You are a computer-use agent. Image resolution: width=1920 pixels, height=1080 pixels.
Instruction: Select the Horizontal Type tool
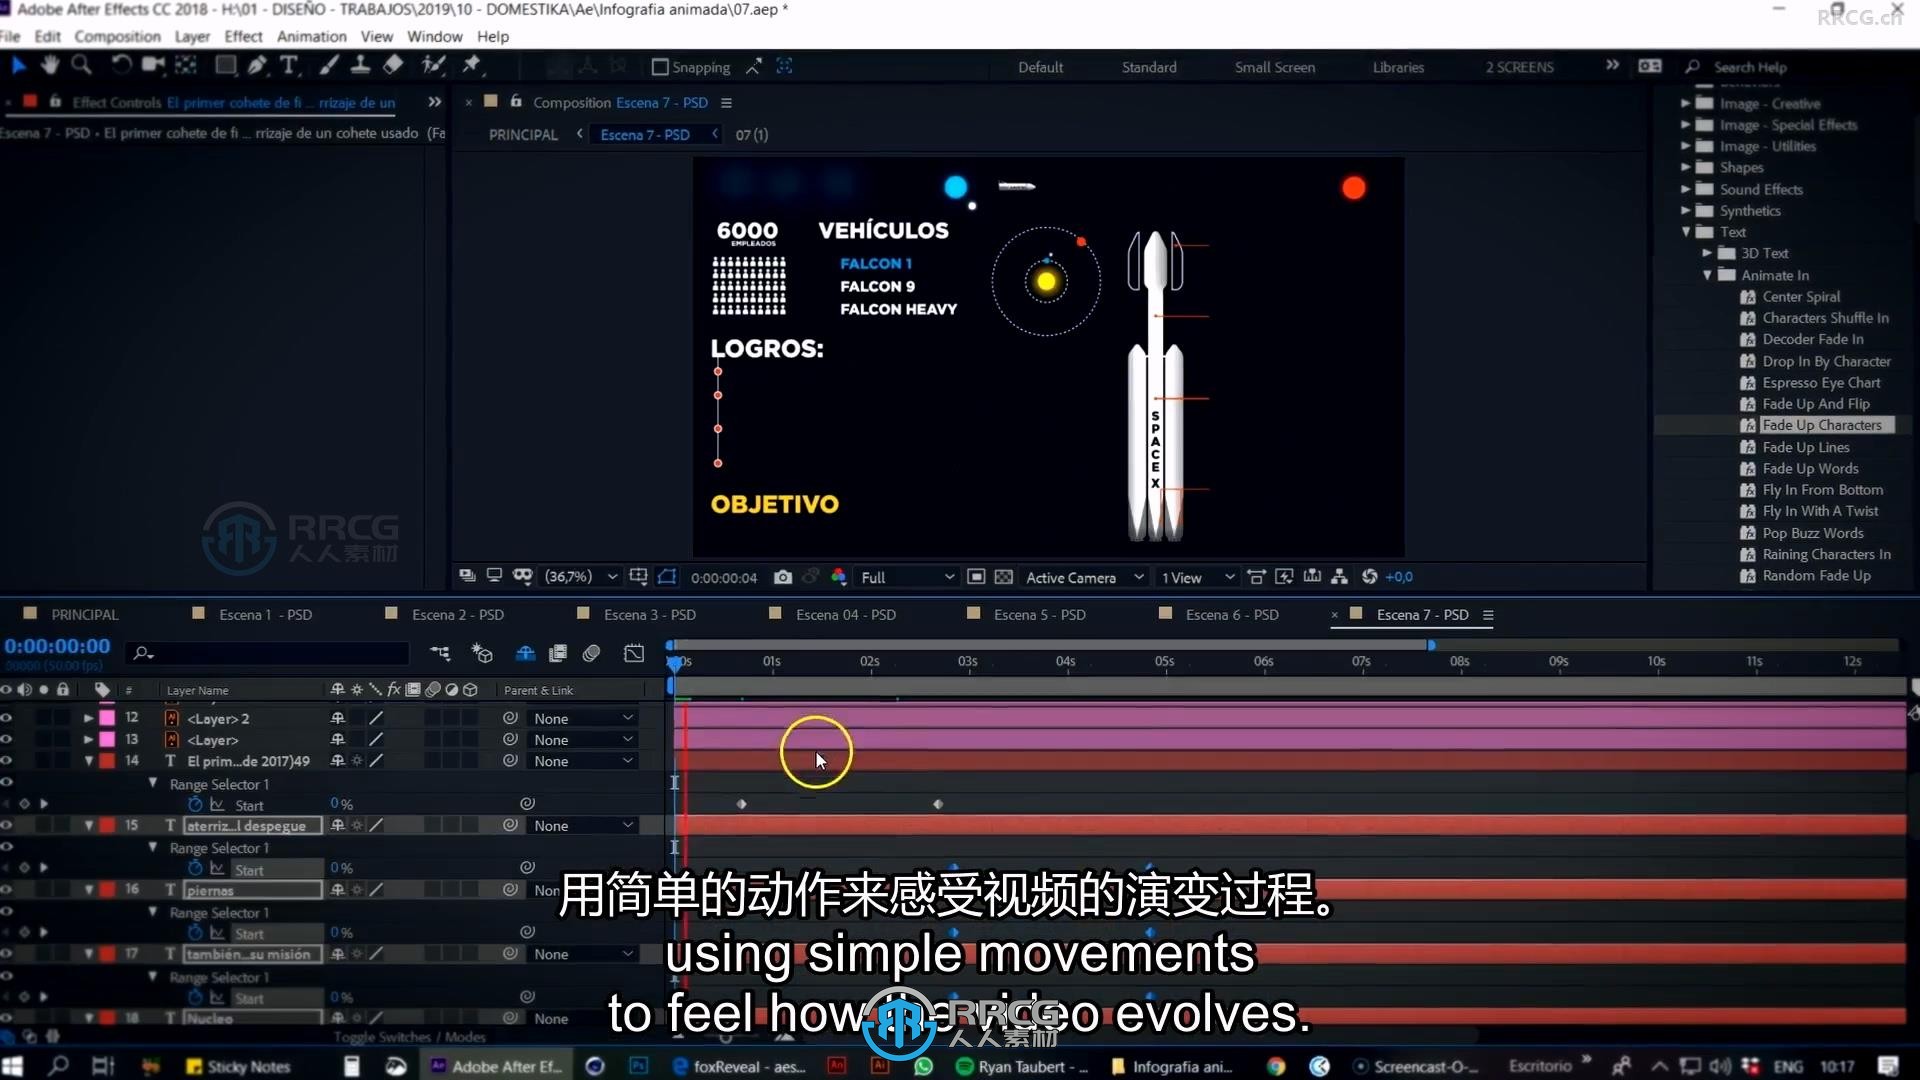(x=289, y=66)
